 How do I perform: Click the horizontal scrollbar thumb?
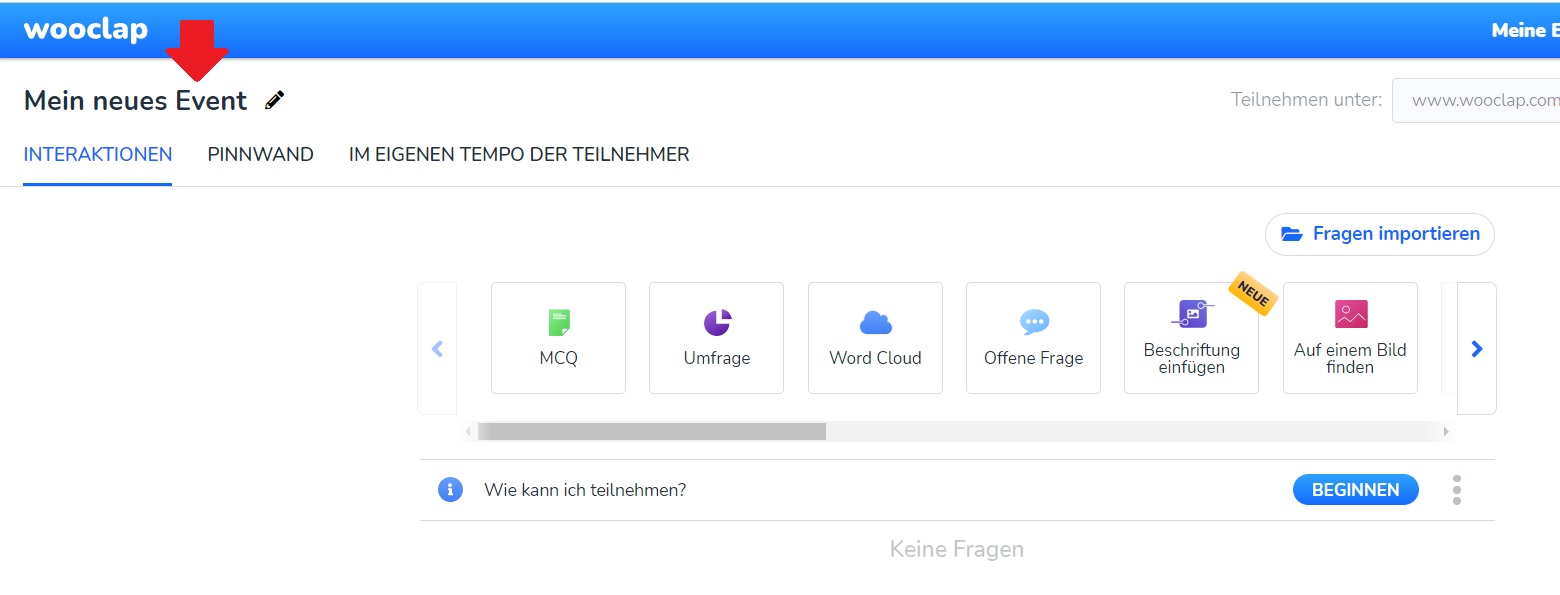651,431
